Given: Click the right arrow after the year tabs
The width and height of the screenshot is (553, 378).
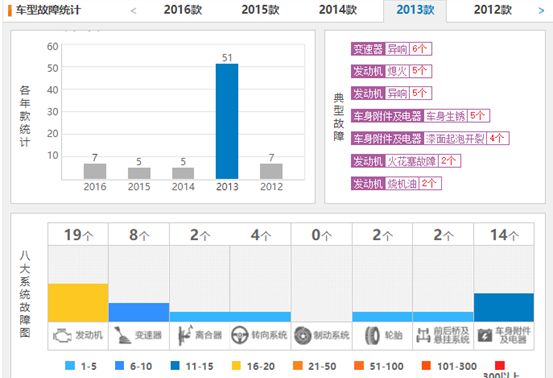Looking at the screenshot, I should pyautogui.click(x=541, y=11).
